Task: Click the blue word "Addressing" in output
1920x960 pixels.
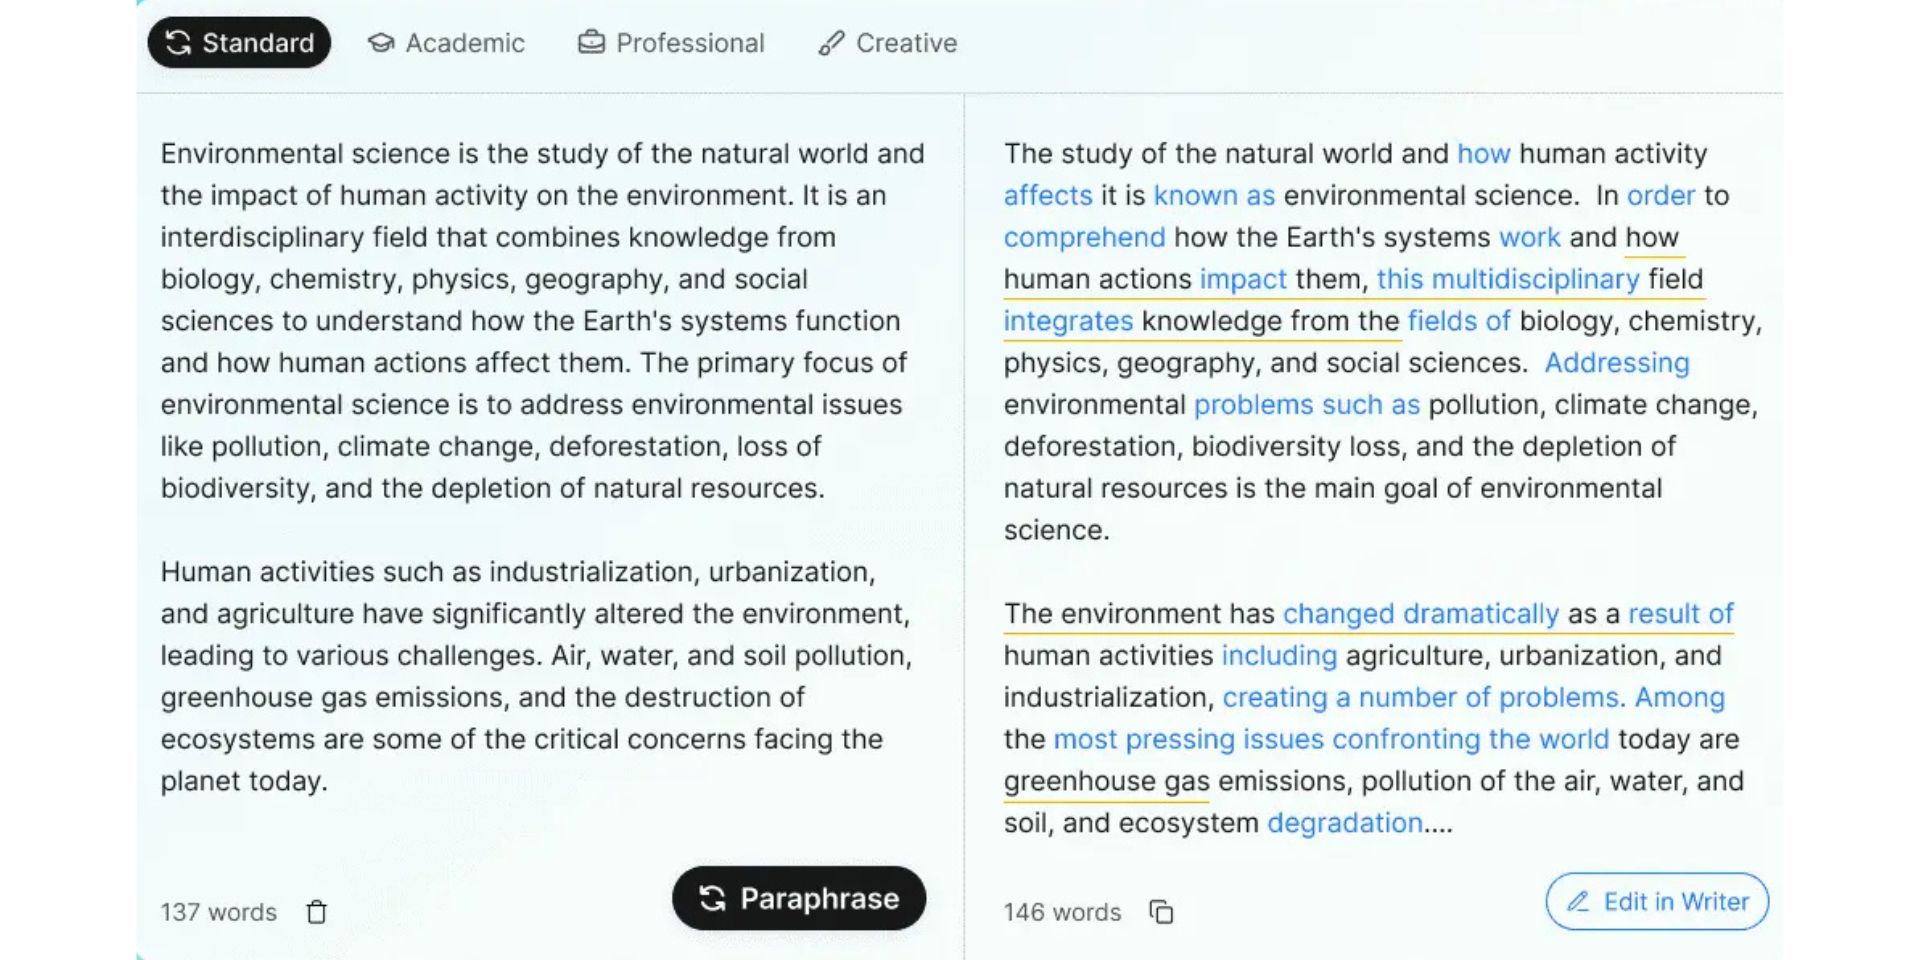Action: pos(1617,363)
